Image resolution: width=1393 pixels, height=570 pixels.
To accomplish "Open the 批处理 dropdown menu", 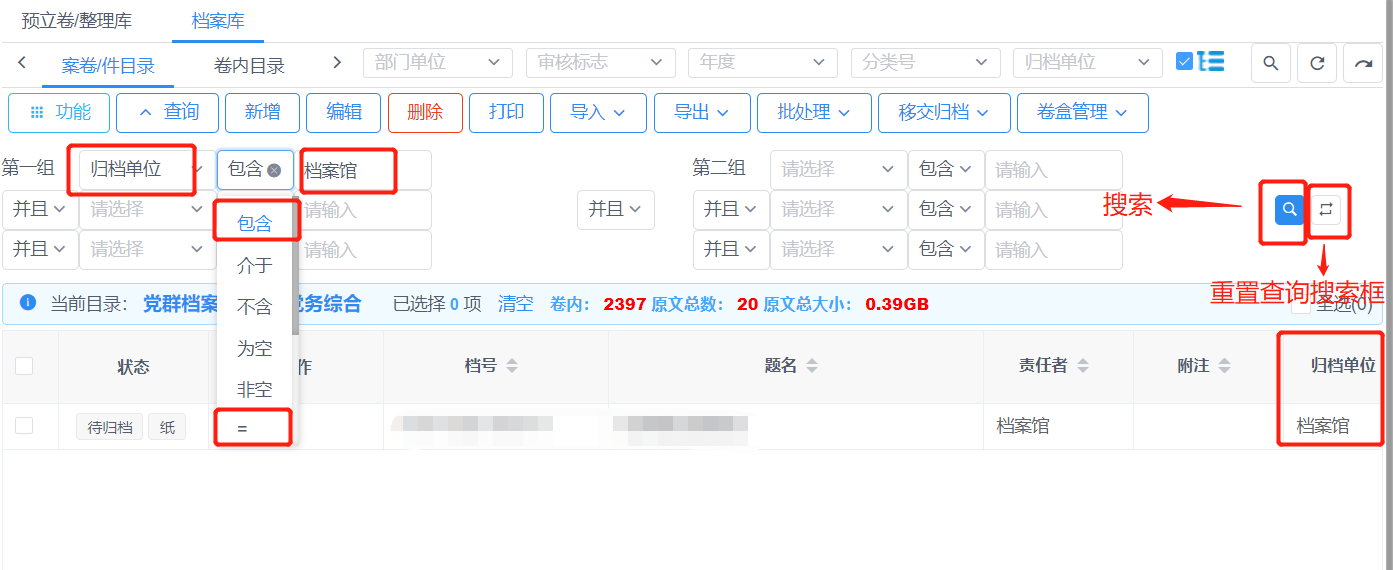I will click(813, 112).
